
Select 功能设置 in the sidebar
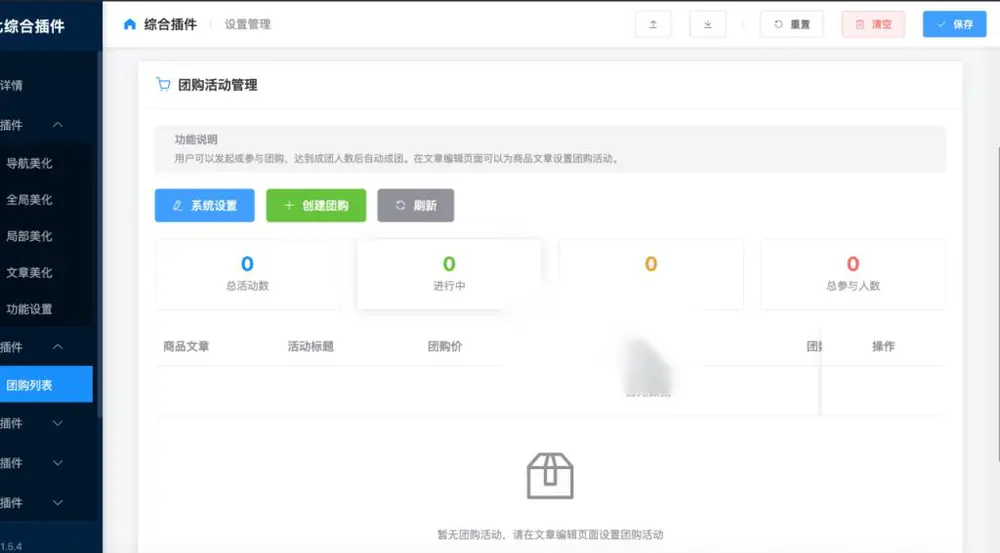(29, 309)
